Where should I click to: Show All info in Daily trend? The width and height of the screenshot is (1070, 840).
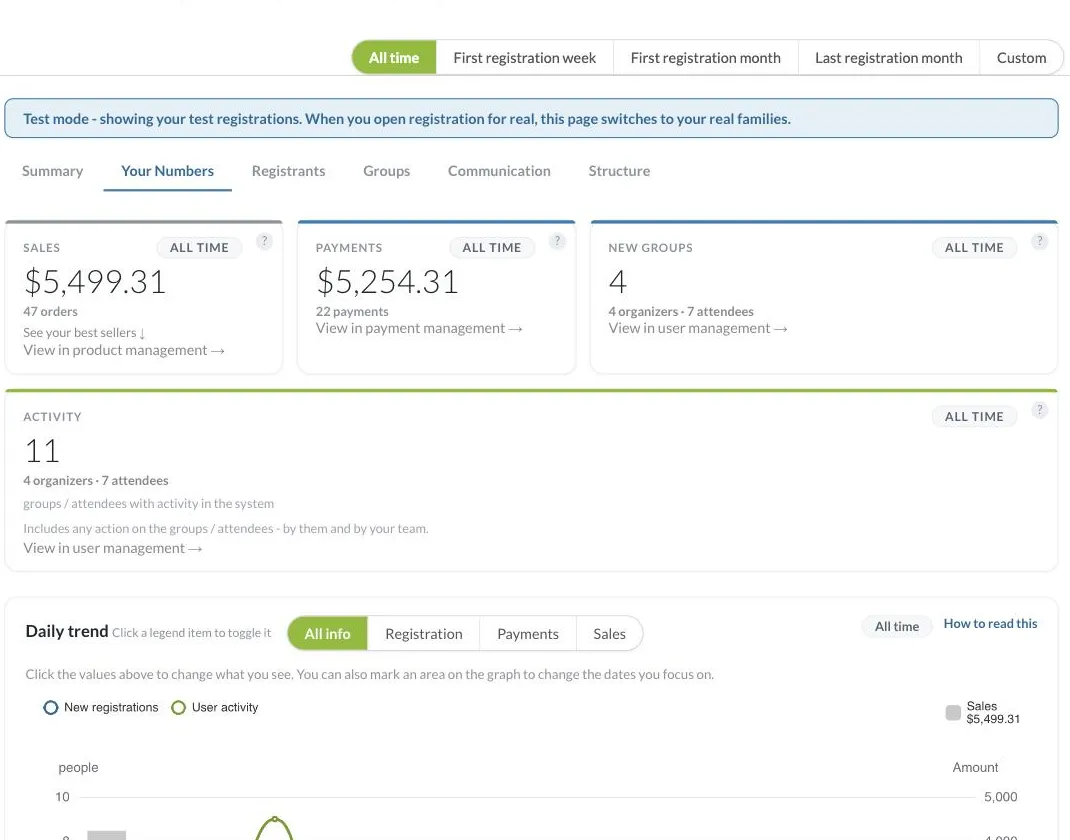pyautogui.click(x=328, y=634)
